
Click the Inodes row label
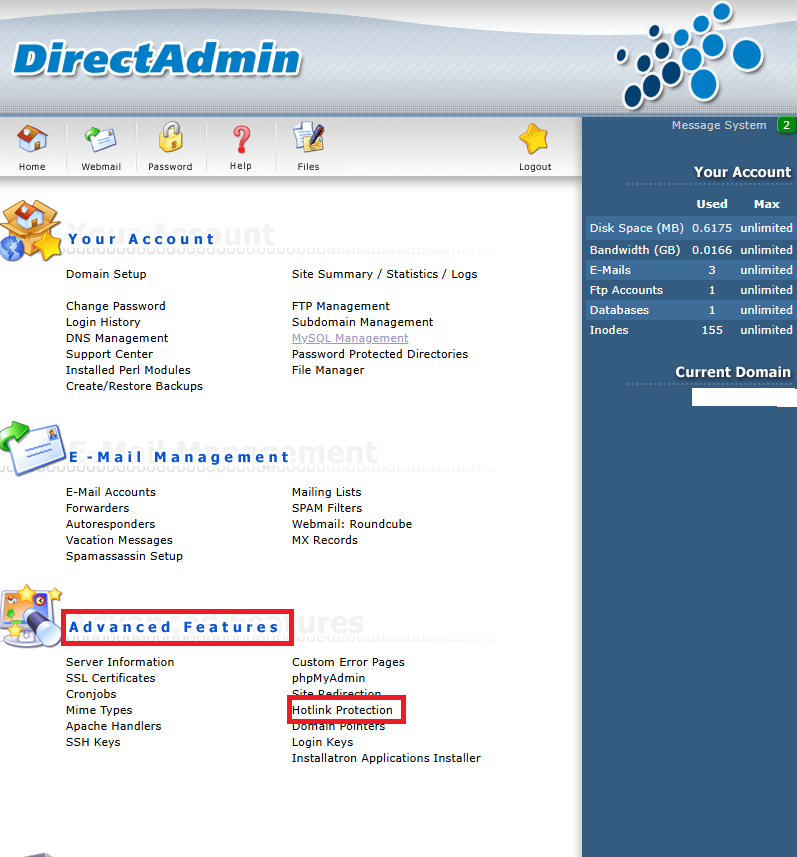(609, 331)
